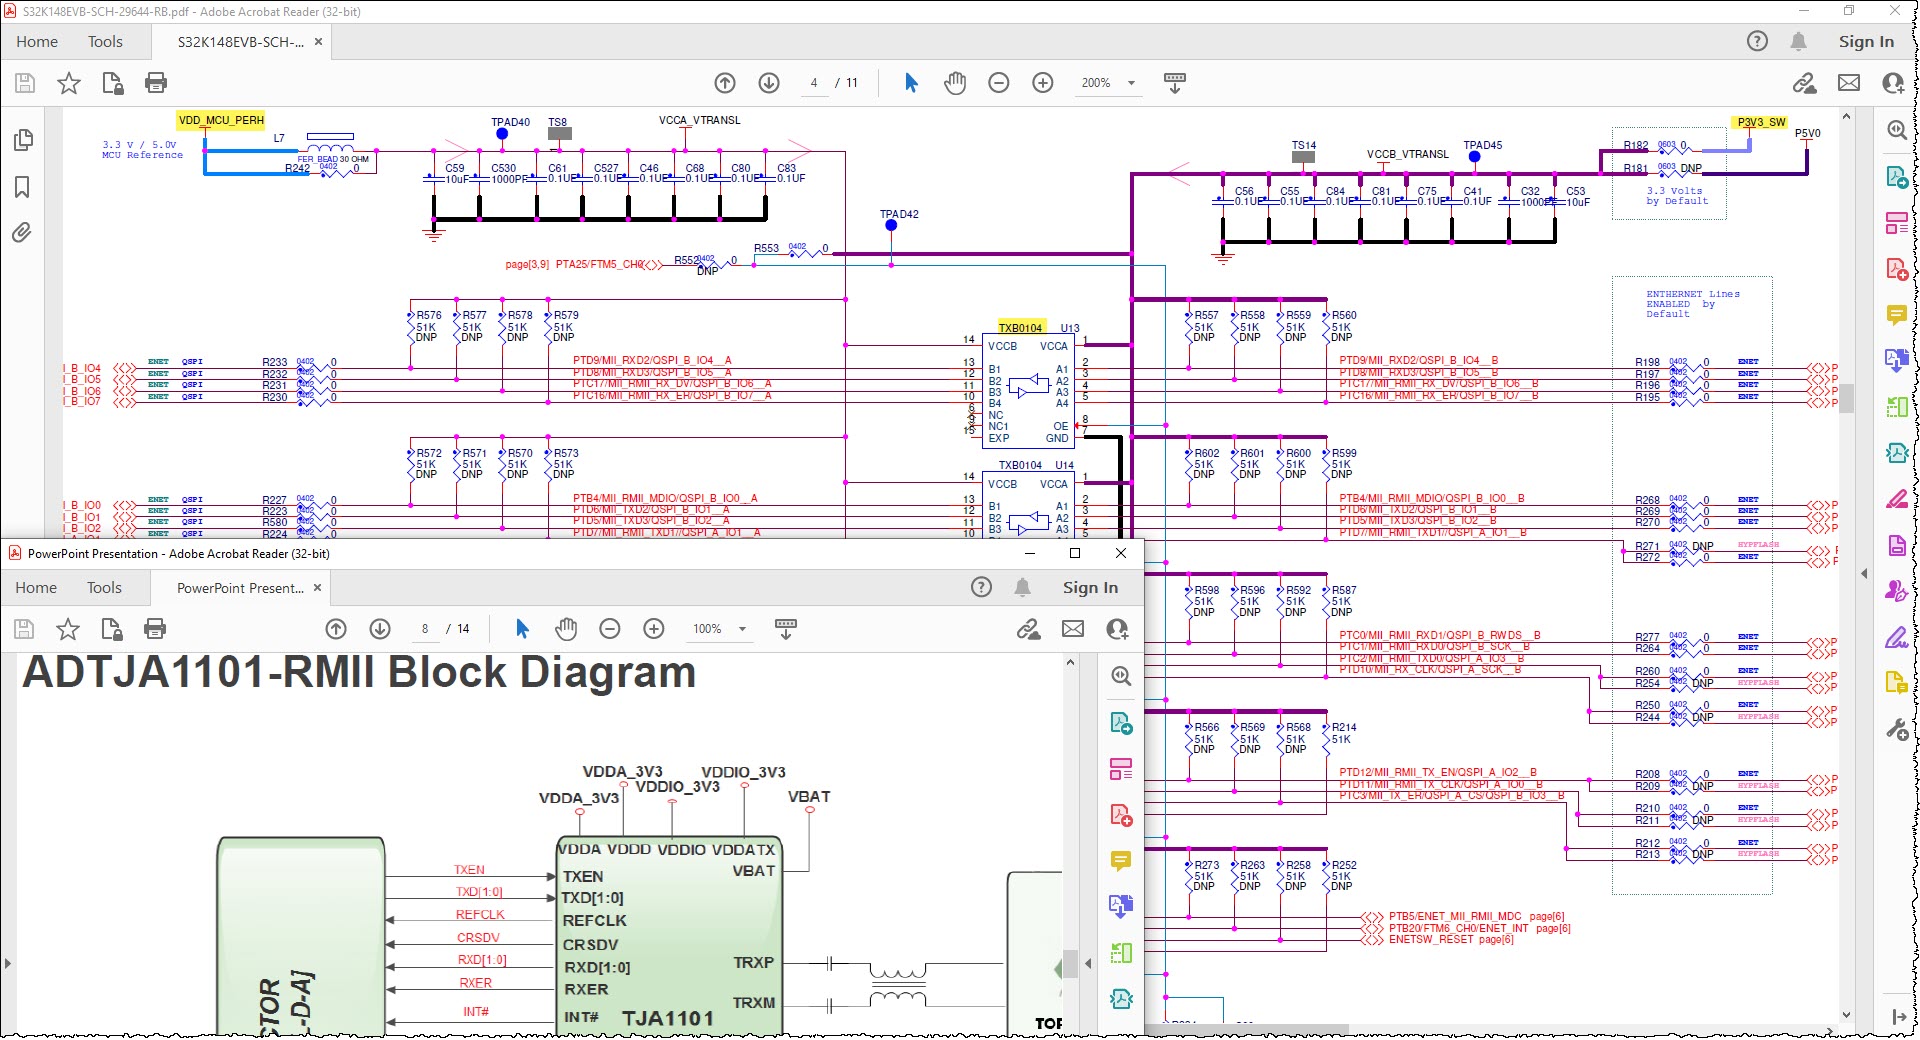Add a star bookmark to S32K148EVB document

tap(68, 83)
